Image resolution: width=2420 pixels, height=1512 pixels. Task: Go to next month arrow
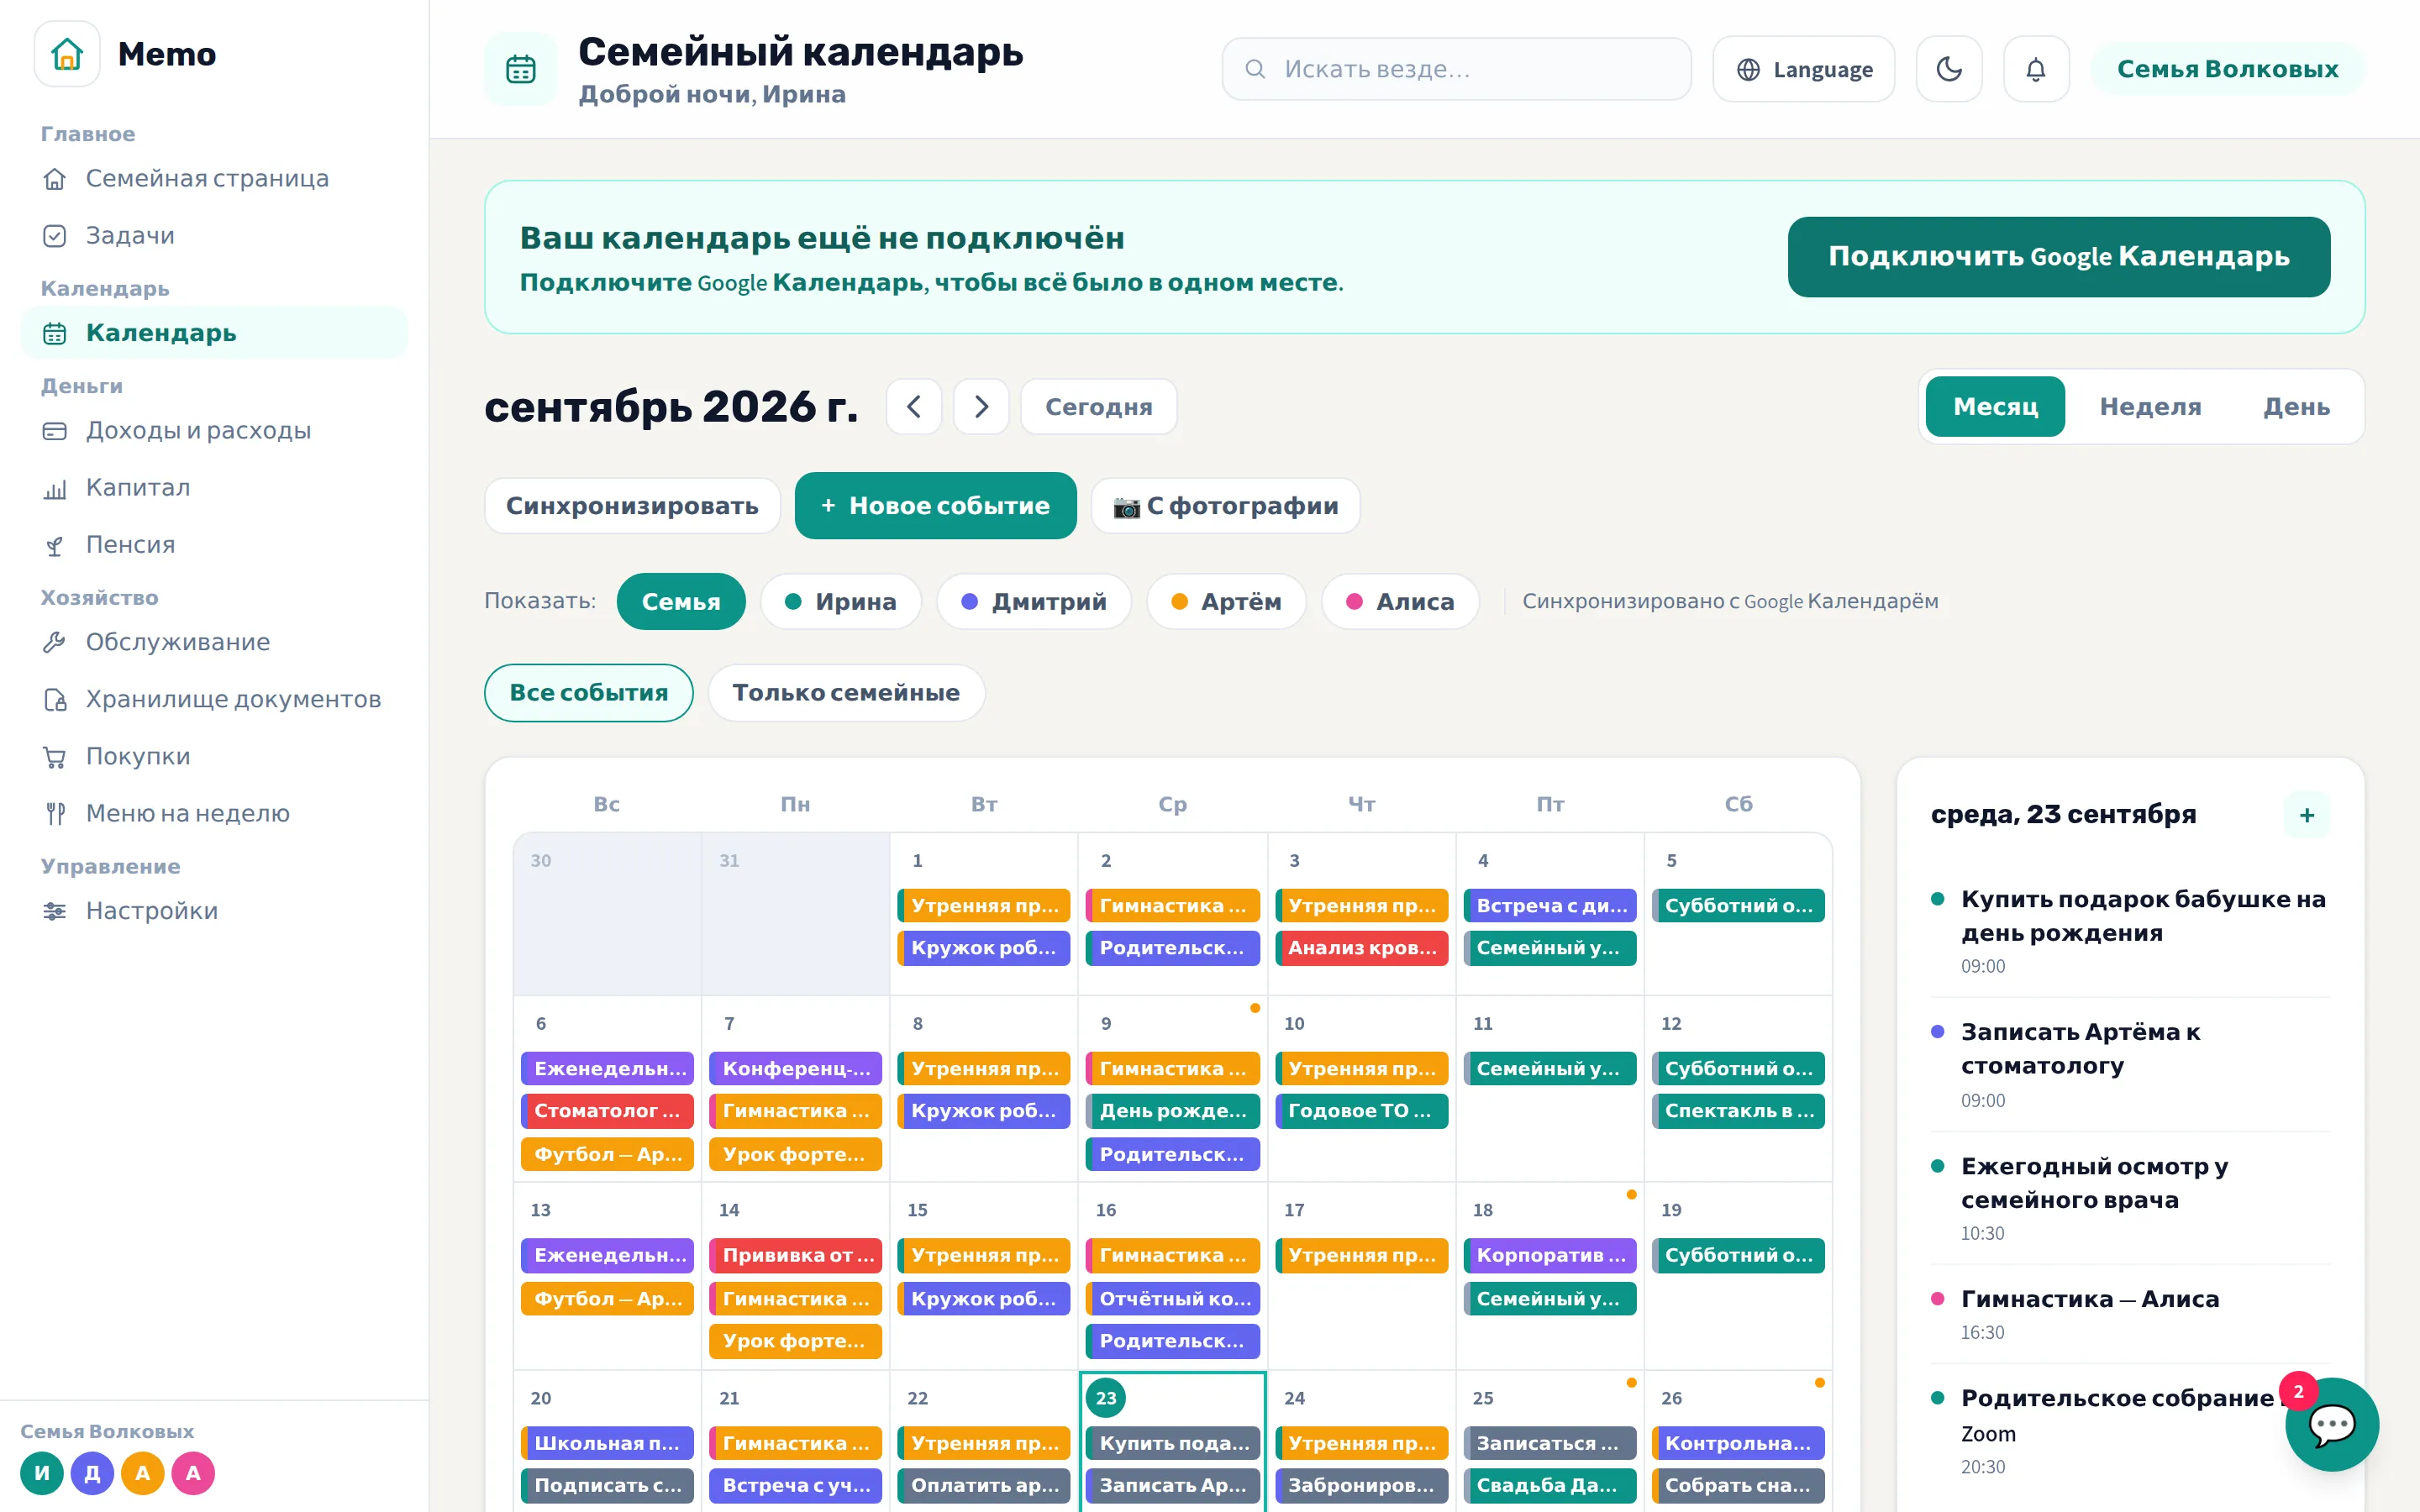981,407
